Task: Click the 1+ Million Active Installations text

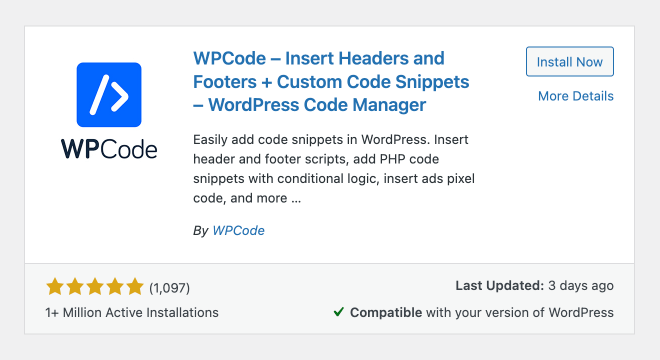Action: pyautogui.click(x=132, y=312)
